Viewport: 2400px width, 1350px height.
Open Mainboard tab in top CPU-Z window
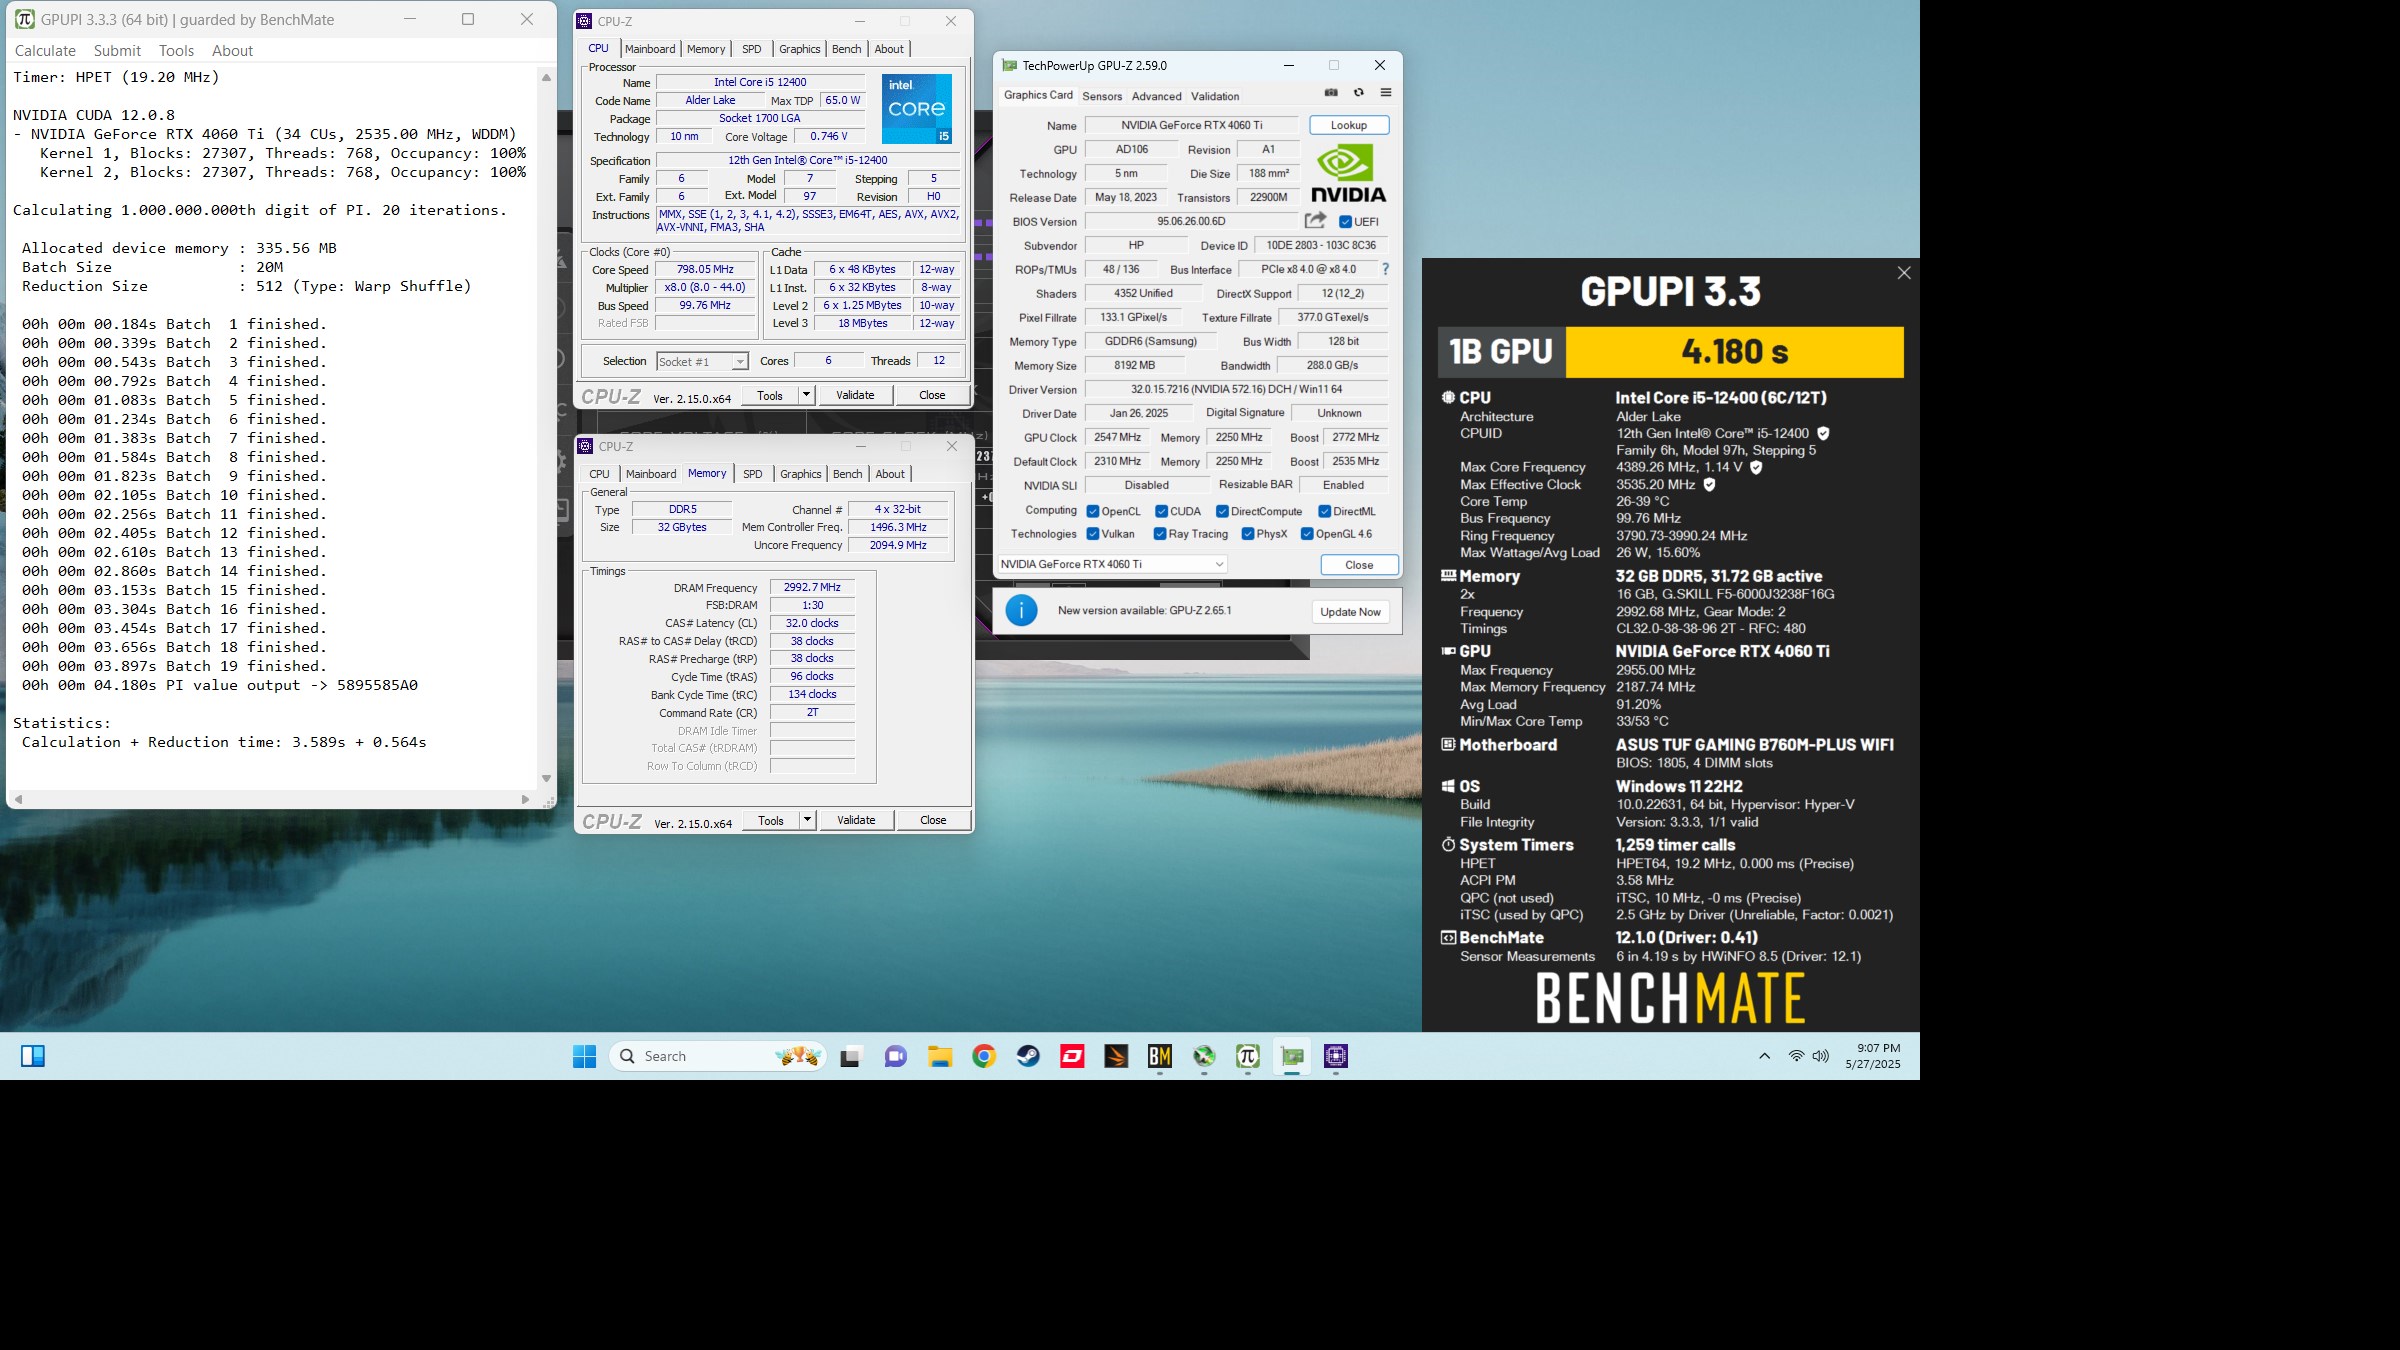[x=650, y=49]
